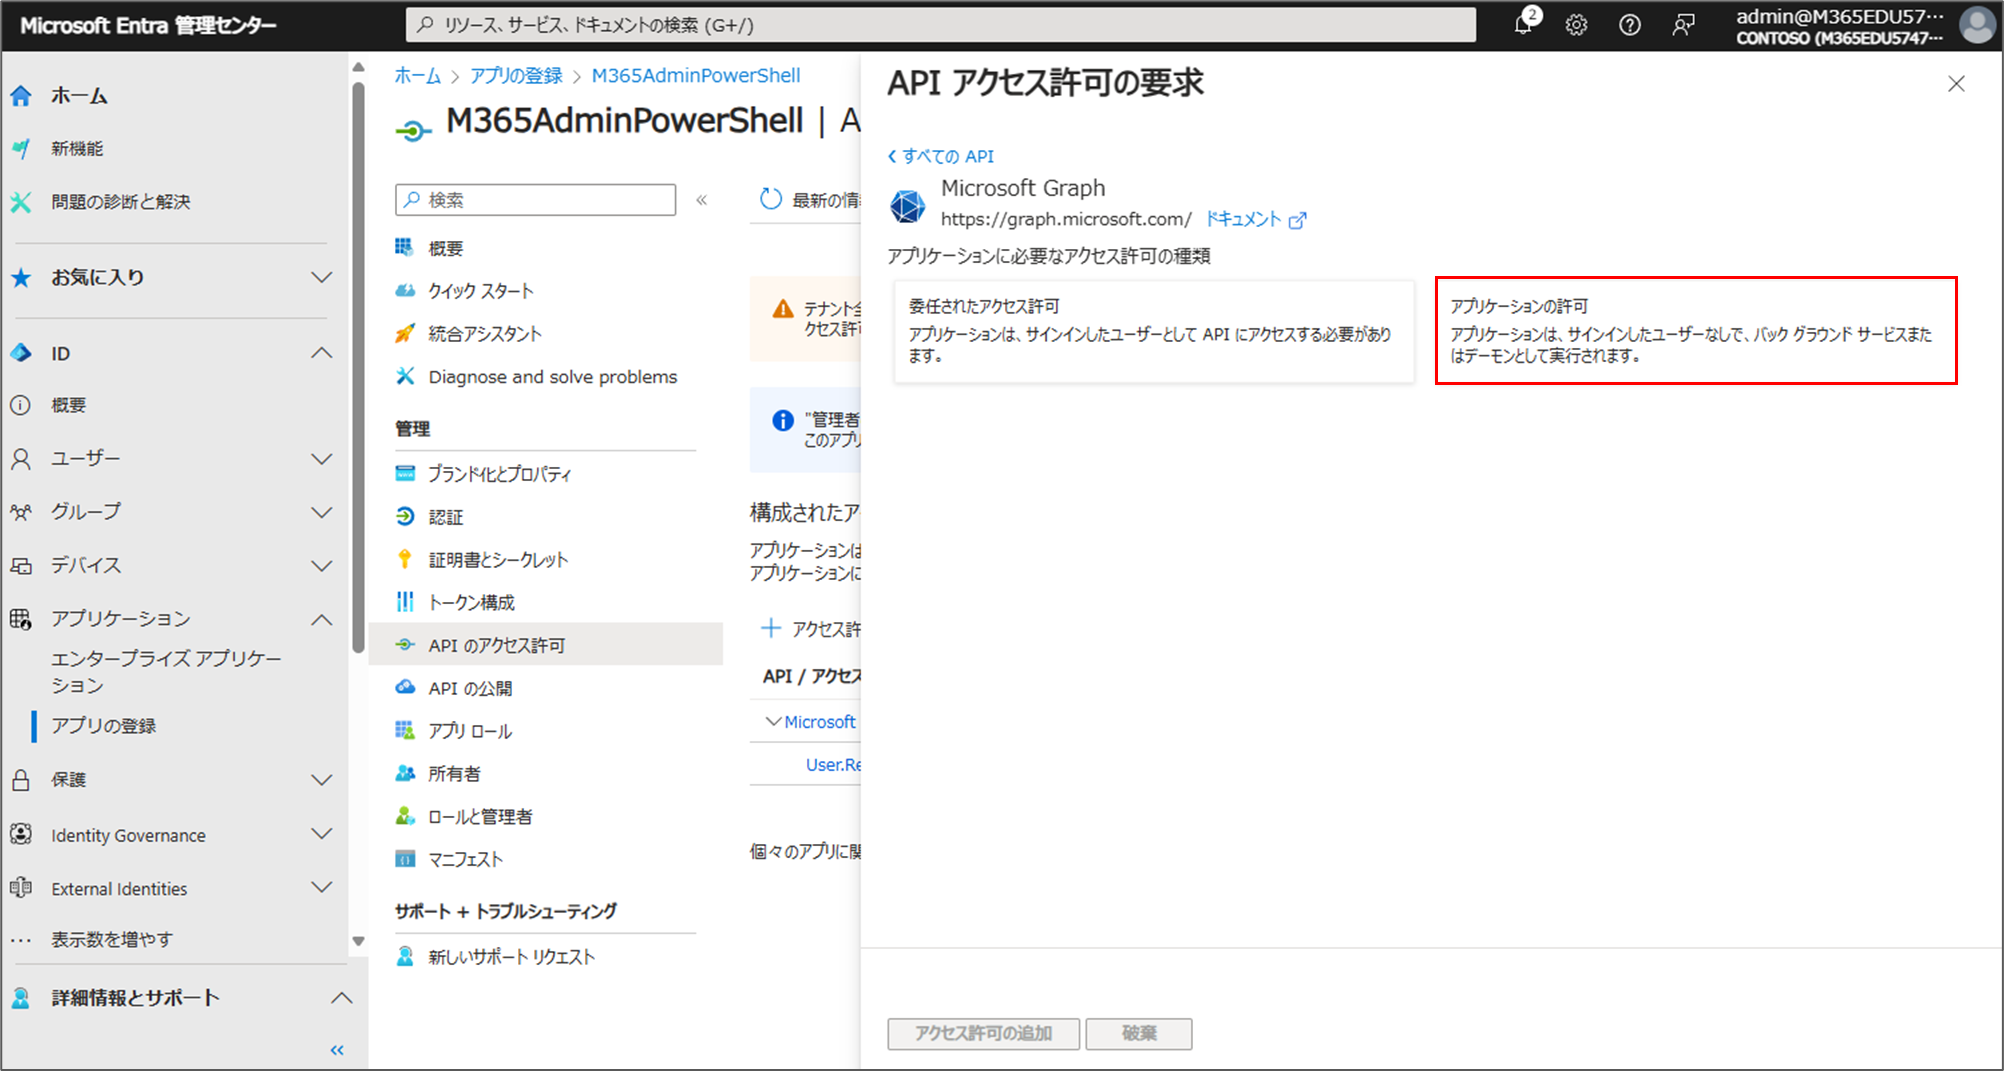Collapse the Microsoft Graph permissions group

click(x=773, y=721)
